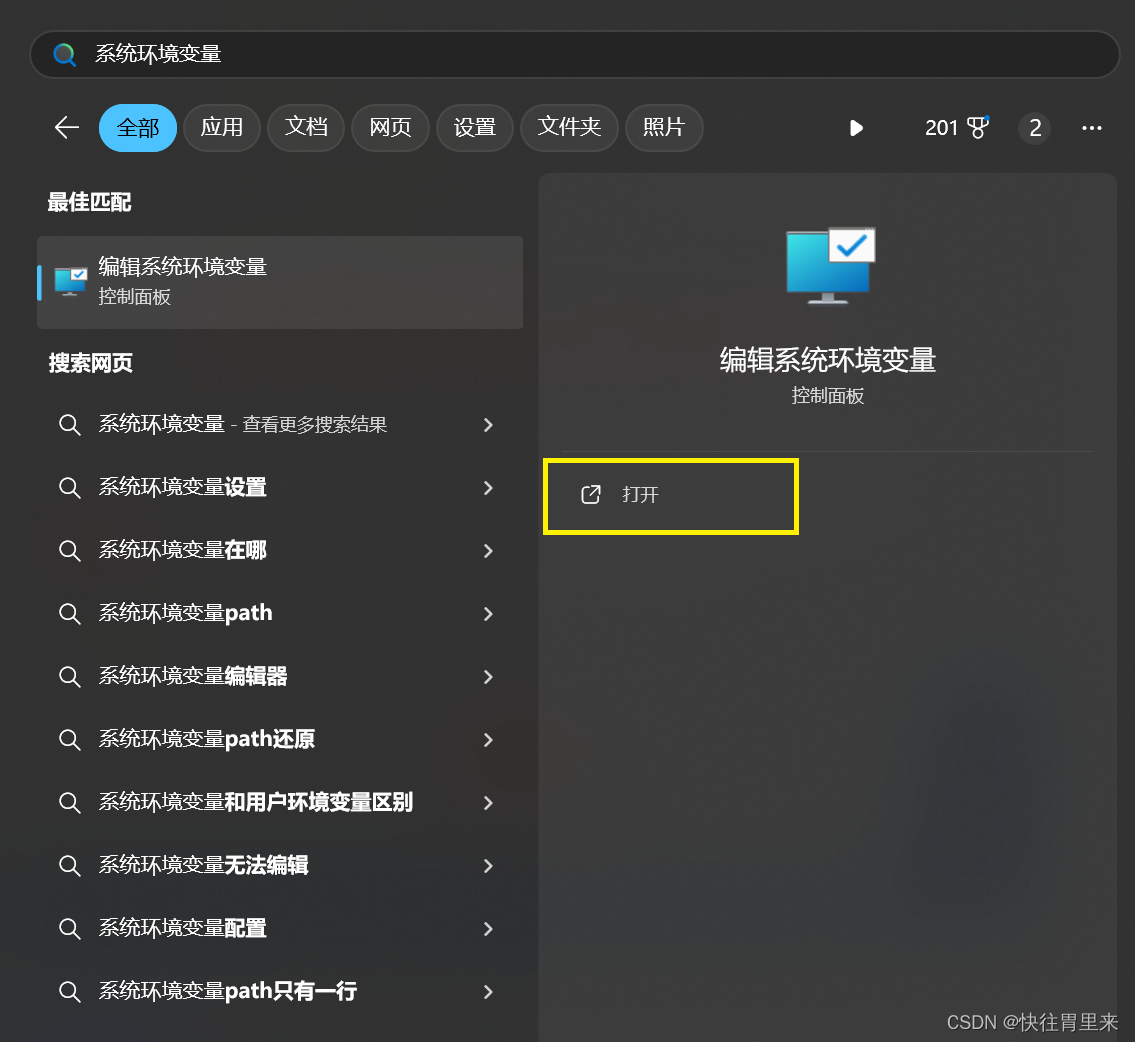
Task: Expand chevron for path只有一行 row
Action: pos(489,991)
